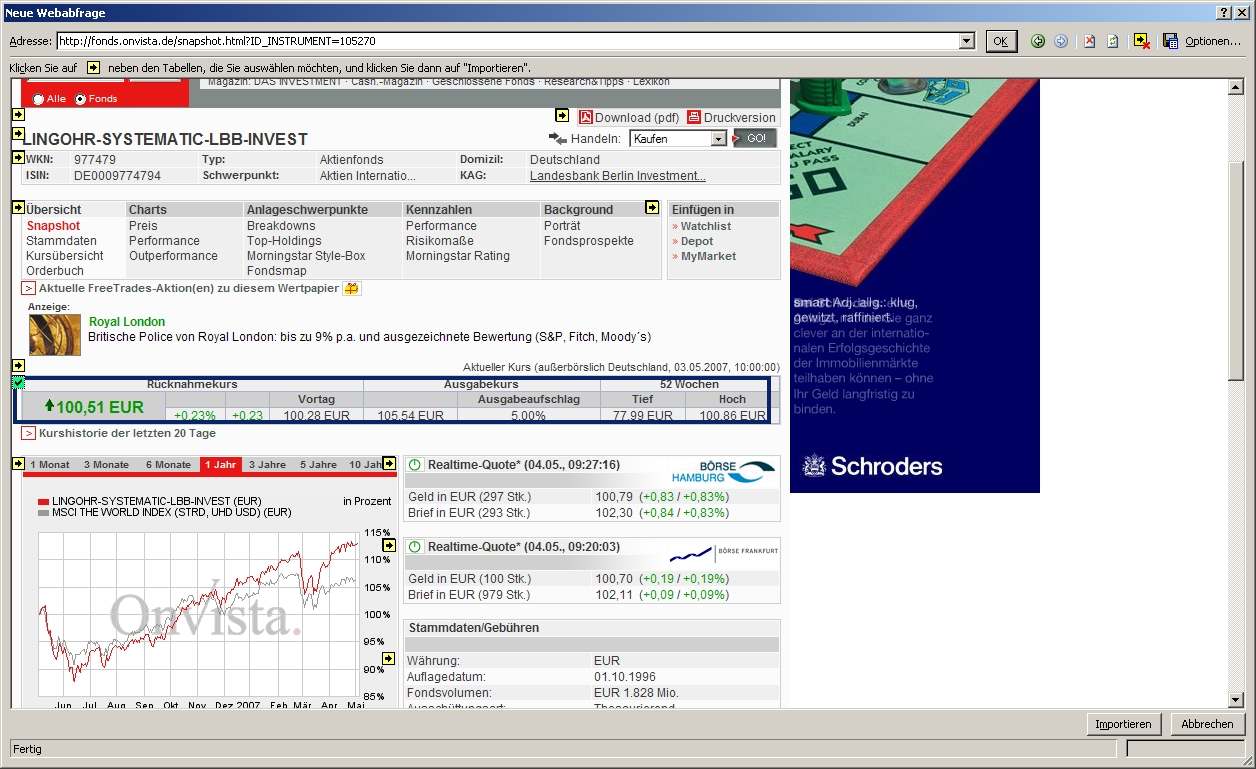The height and width of the screenshot is (769, 1256).
Task: Click the Abbrechen button
Action: 1207,724
